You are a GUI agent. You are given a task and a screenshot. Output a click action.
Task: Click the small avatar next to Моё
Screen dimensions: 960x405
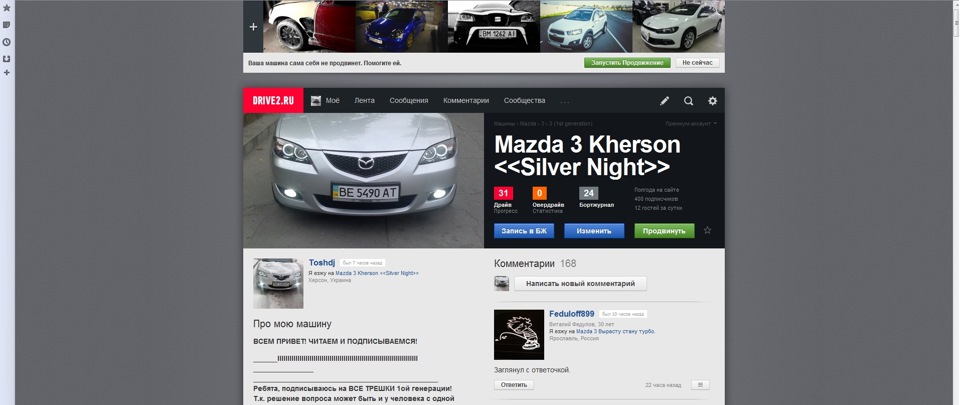[x=316, y=101]
